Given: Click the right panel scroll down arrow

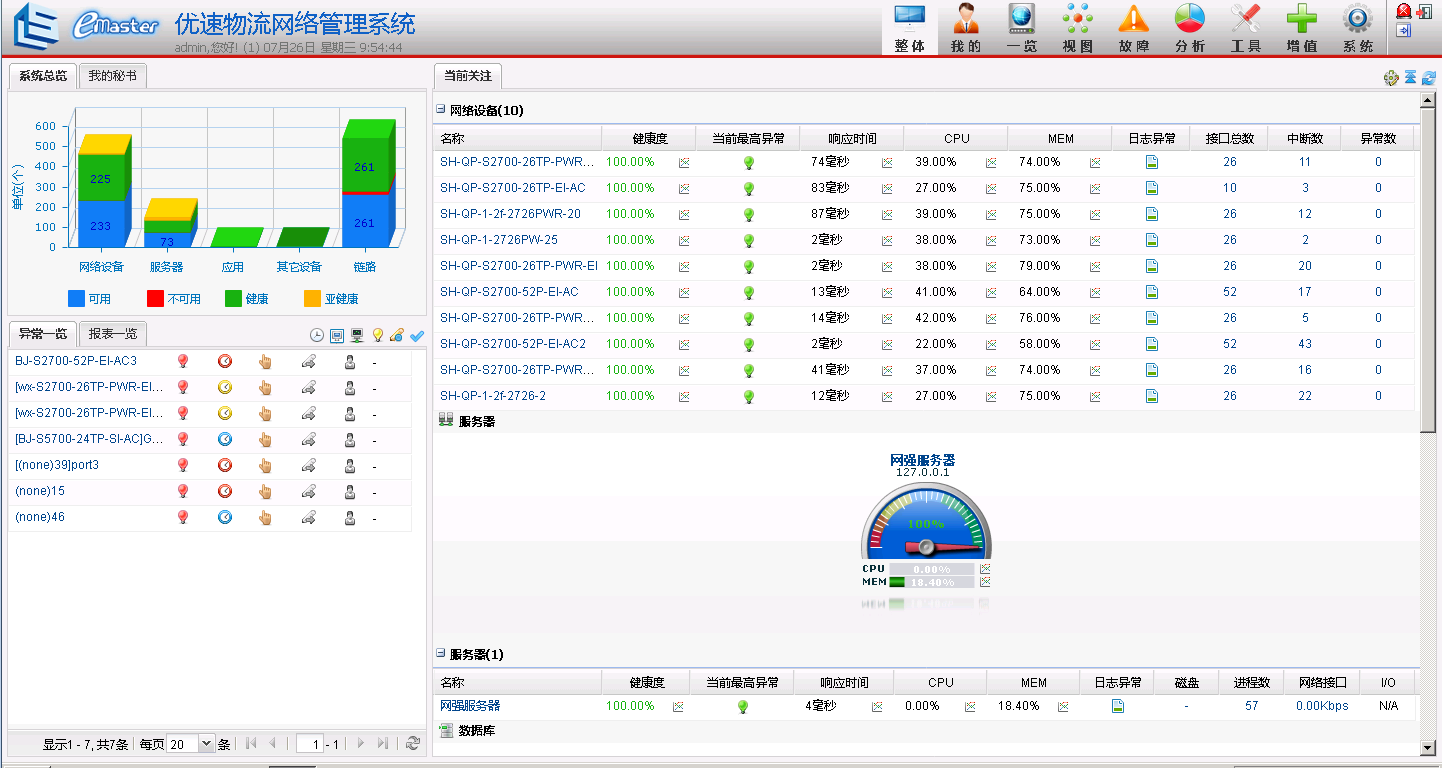Looking at the screenshot, I should pos(1428,748).
